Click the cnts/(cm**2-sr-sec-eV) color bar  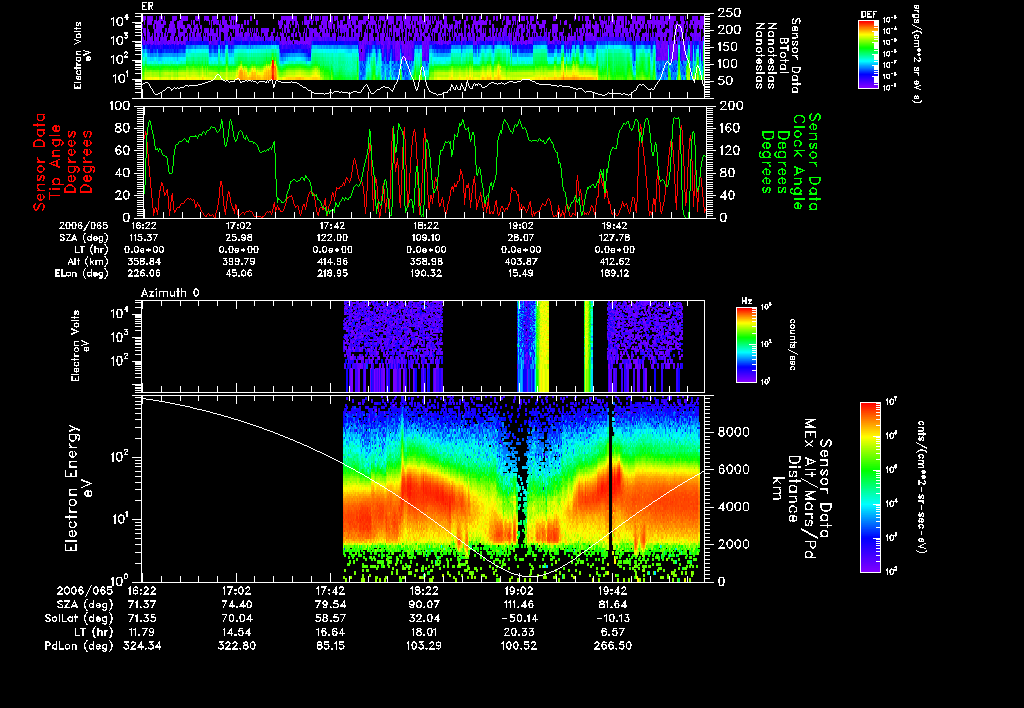coord(870,487)
